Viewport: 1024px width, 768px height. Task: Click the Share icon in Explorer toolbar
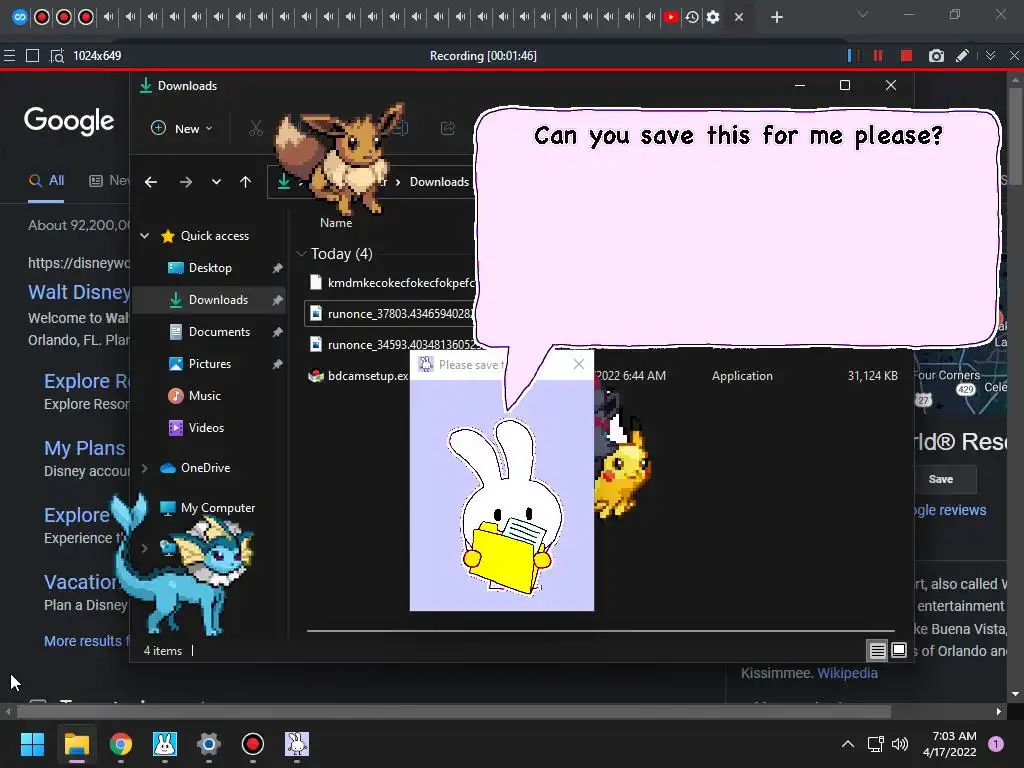coord(448,129)
